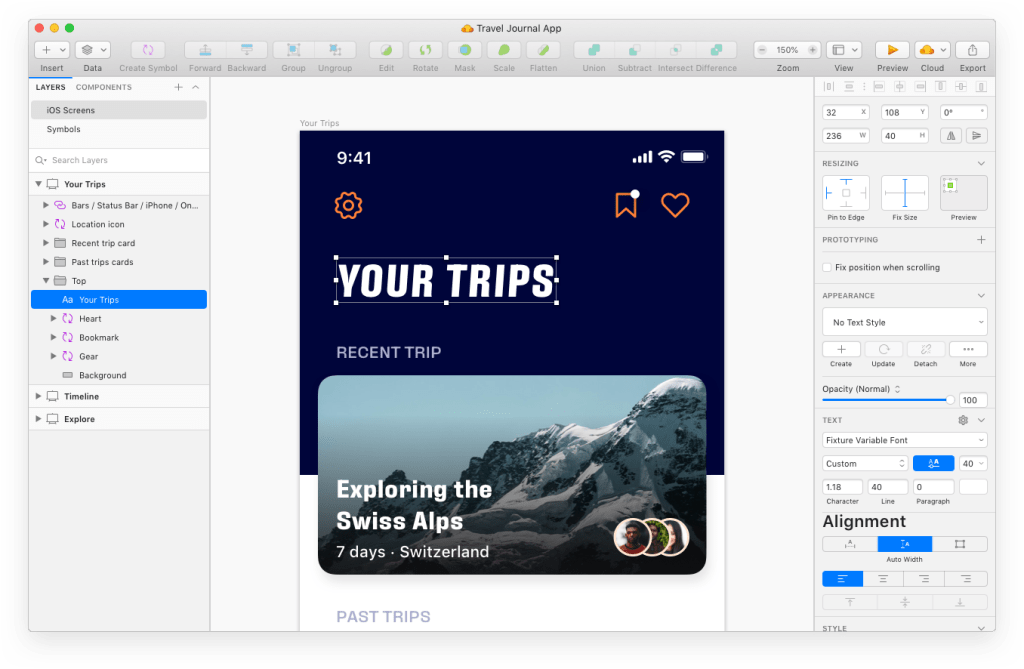Collapse the Top layer group
This screenshot has width=1024, height=669.
pyautogui.click(x=46, y=281)
